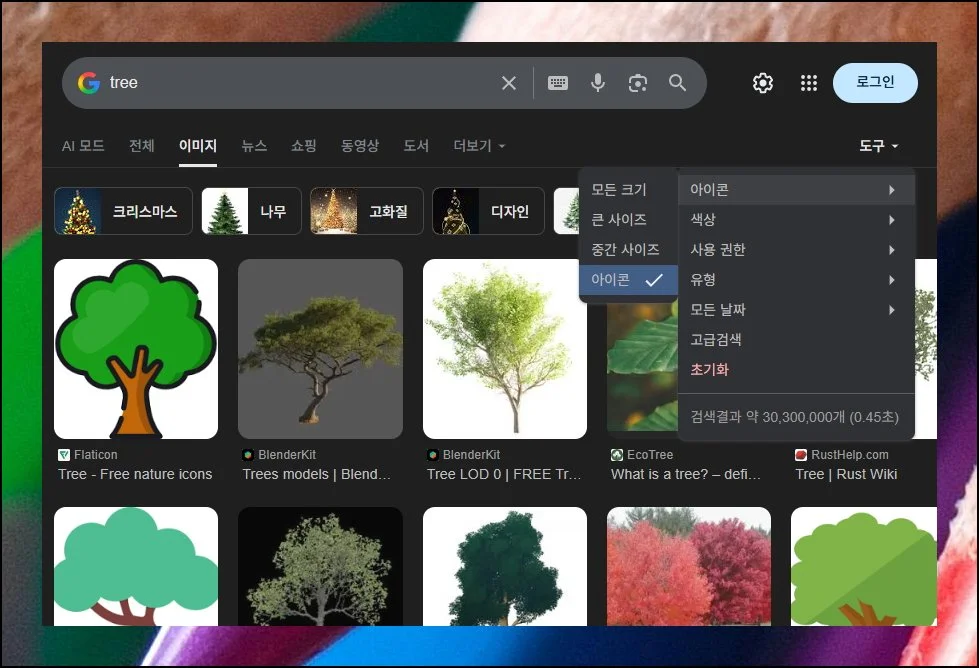Viewport: 979px width, 668px height.
Task: Click the 로그인 button
Action: tap(875, 83)
